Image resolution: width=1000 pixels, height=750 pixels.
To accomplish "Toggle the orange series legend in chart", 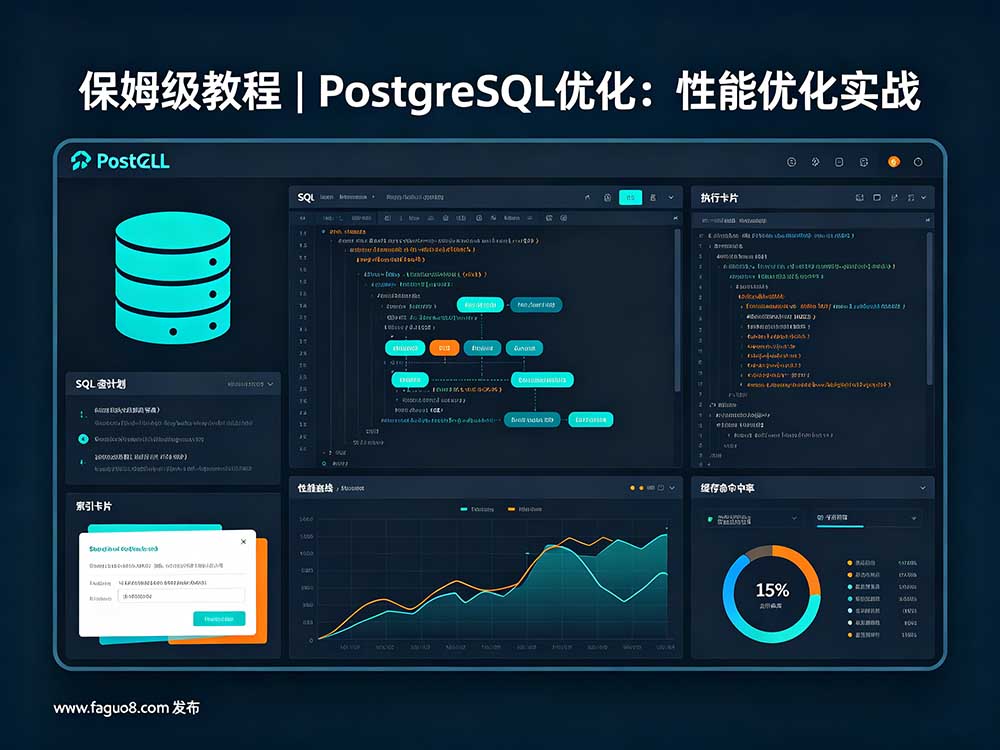I will click(524, 509).
